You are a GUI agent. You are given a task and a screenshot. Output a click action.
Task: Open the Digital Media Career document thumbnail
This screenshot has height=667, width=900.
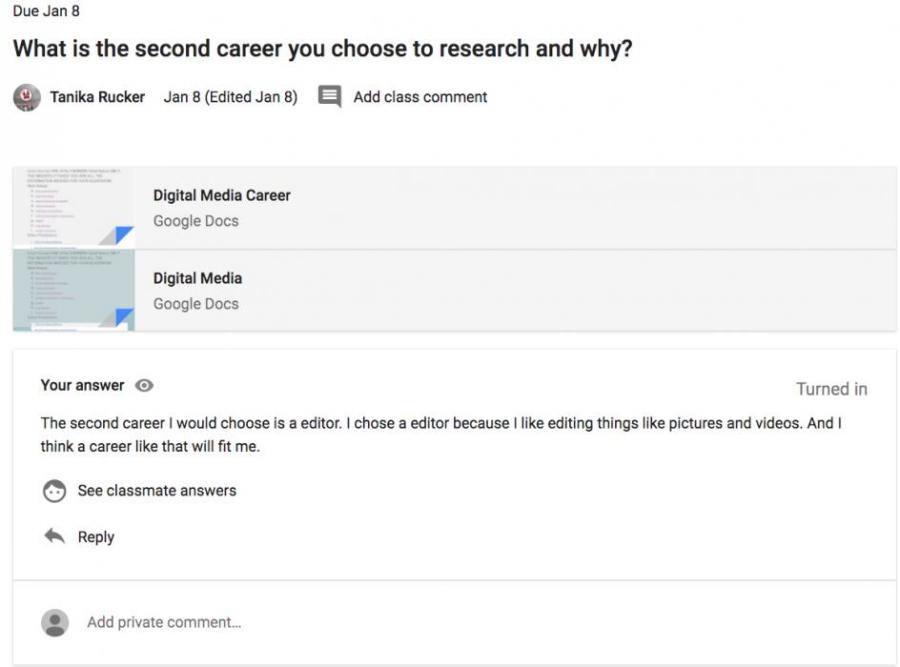pos(73,208)
